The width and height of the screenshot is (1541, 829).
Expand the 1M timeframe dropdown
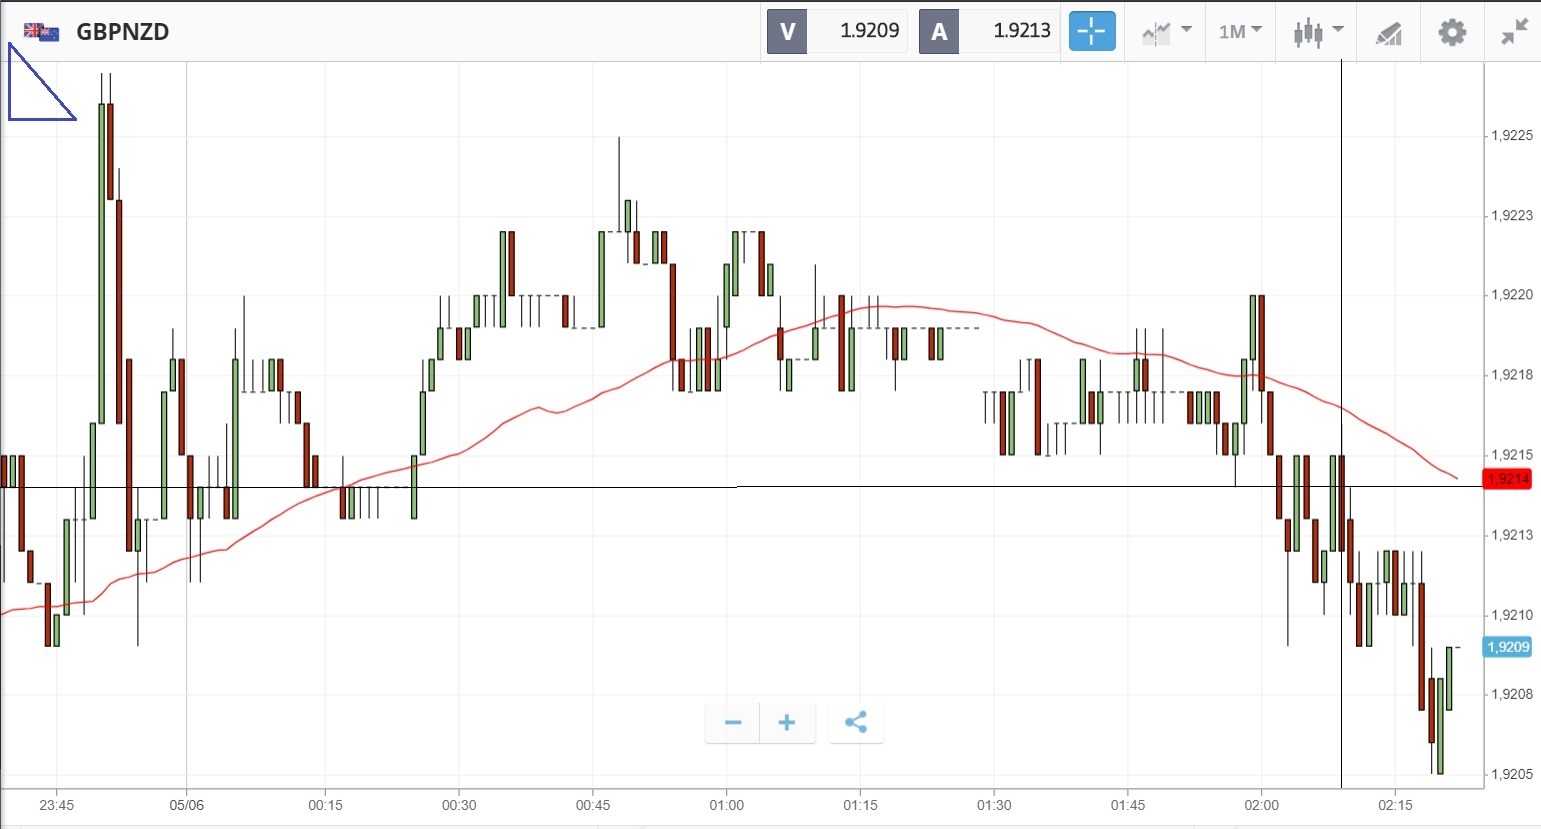click(1240, 31)
